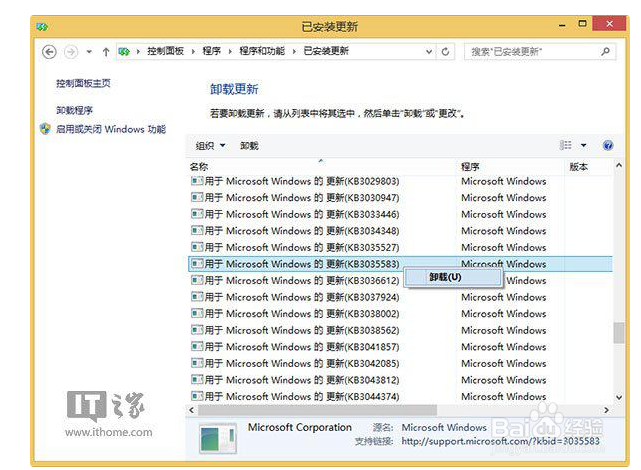Click the 卸载 toolbar button
The height and width of the screenshot is (470, 641).
coord(249,145)
